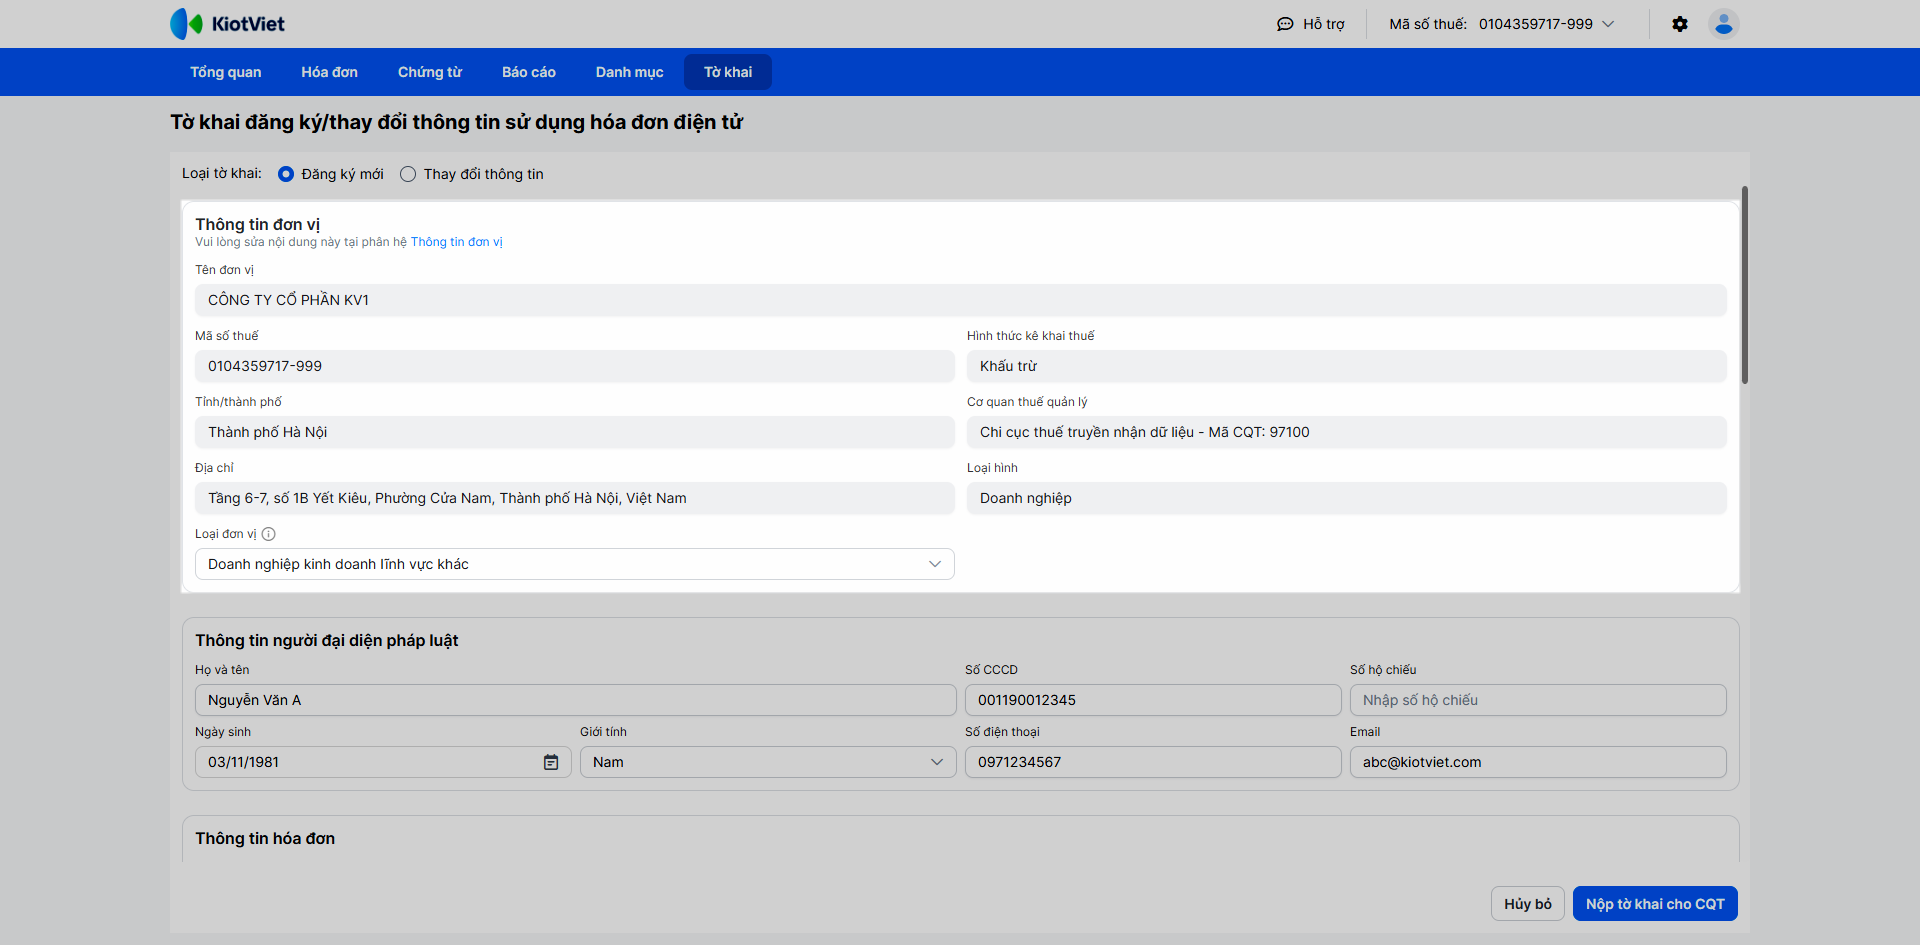This screenshot has height=945, width=1920.
Task: Go to the Tổng quan tab
Action: [x=226, y=72]
